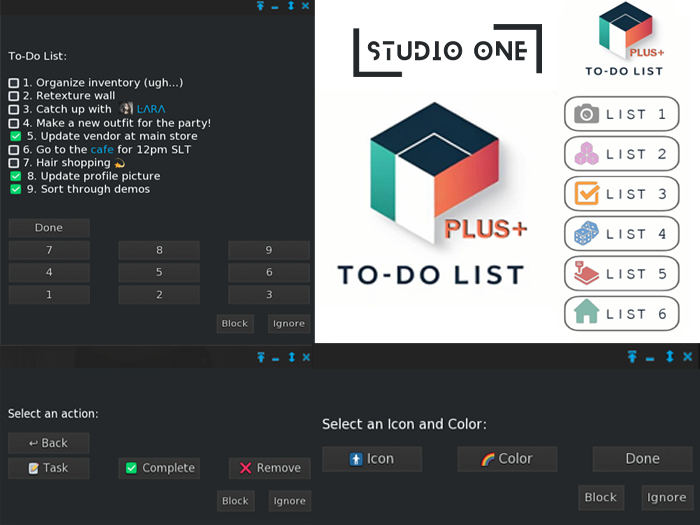Viewport: 700px width, 525px height.
Task: Click the Studio One logo
Action: [x=447, y=50]
